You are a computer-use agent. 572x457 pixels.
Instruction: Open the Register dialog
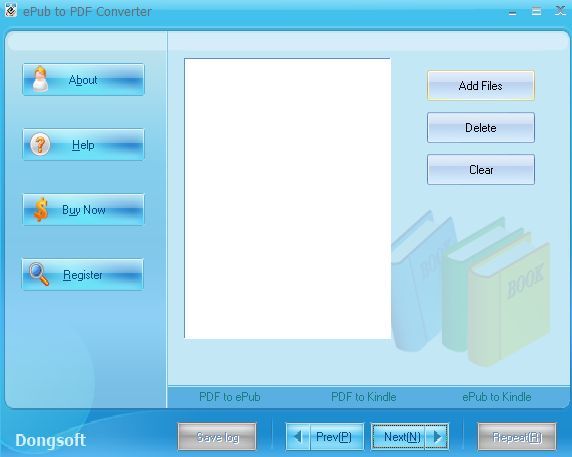[x=83, y=274]
